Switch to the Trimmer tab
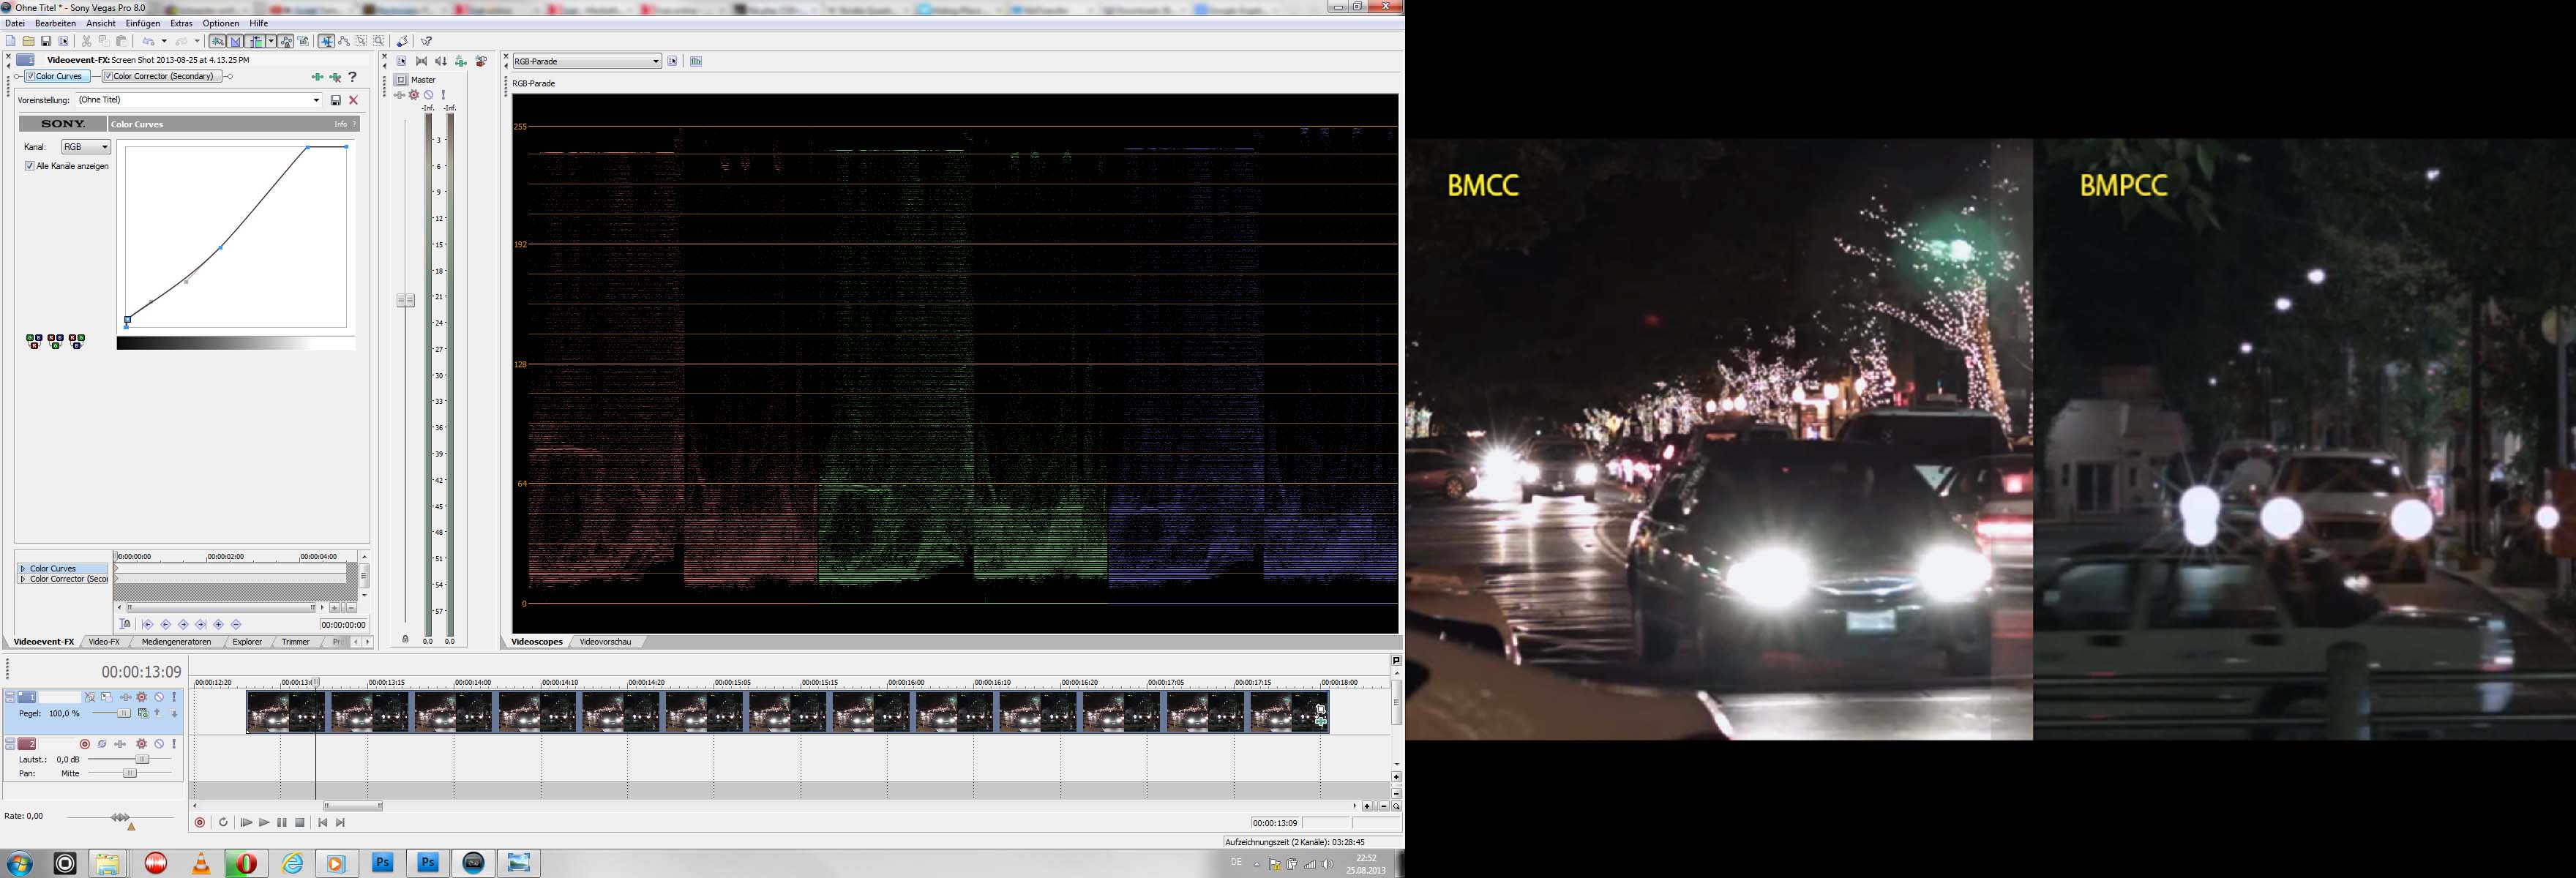The image size is (2576, 878). 296,642
